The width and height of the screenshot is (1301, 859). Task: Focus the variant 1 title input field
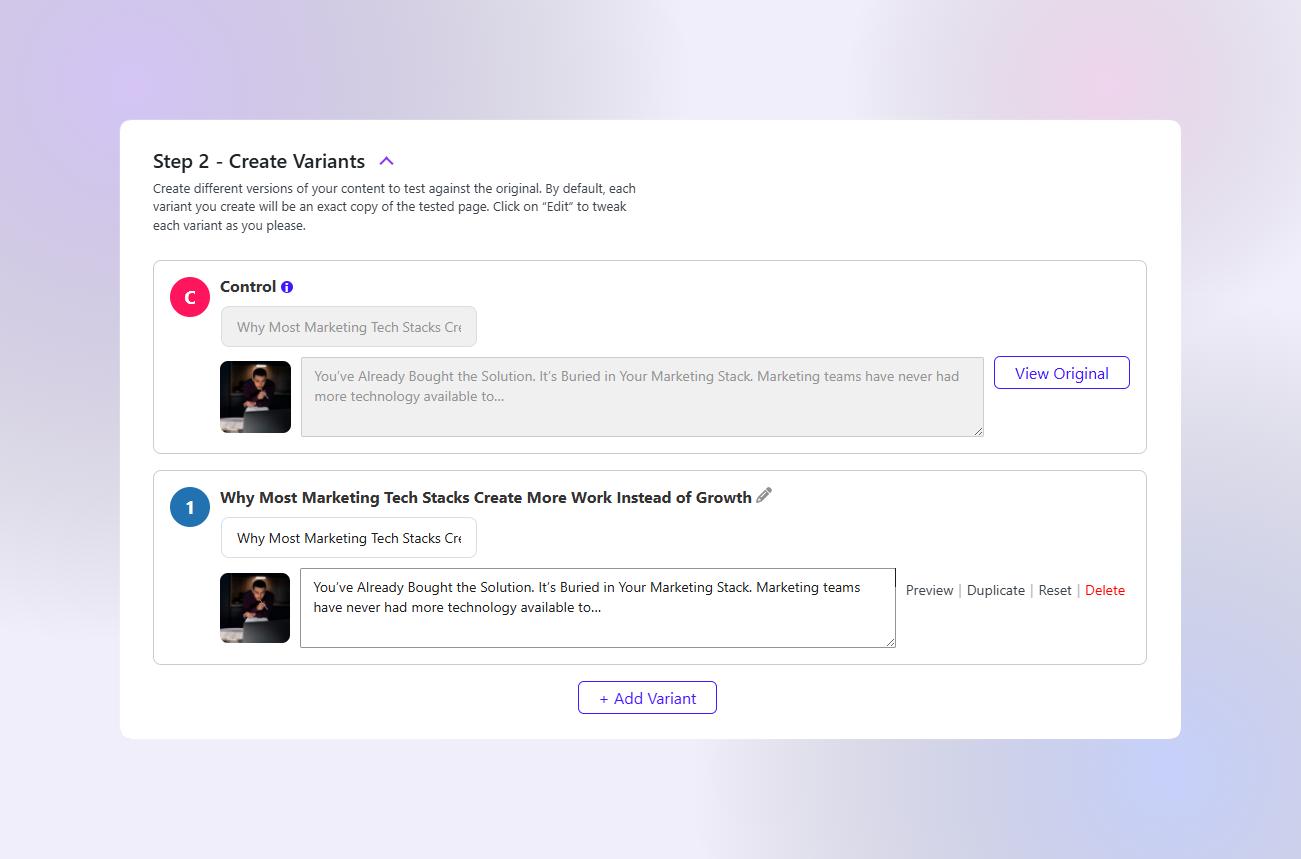[349, 538]
